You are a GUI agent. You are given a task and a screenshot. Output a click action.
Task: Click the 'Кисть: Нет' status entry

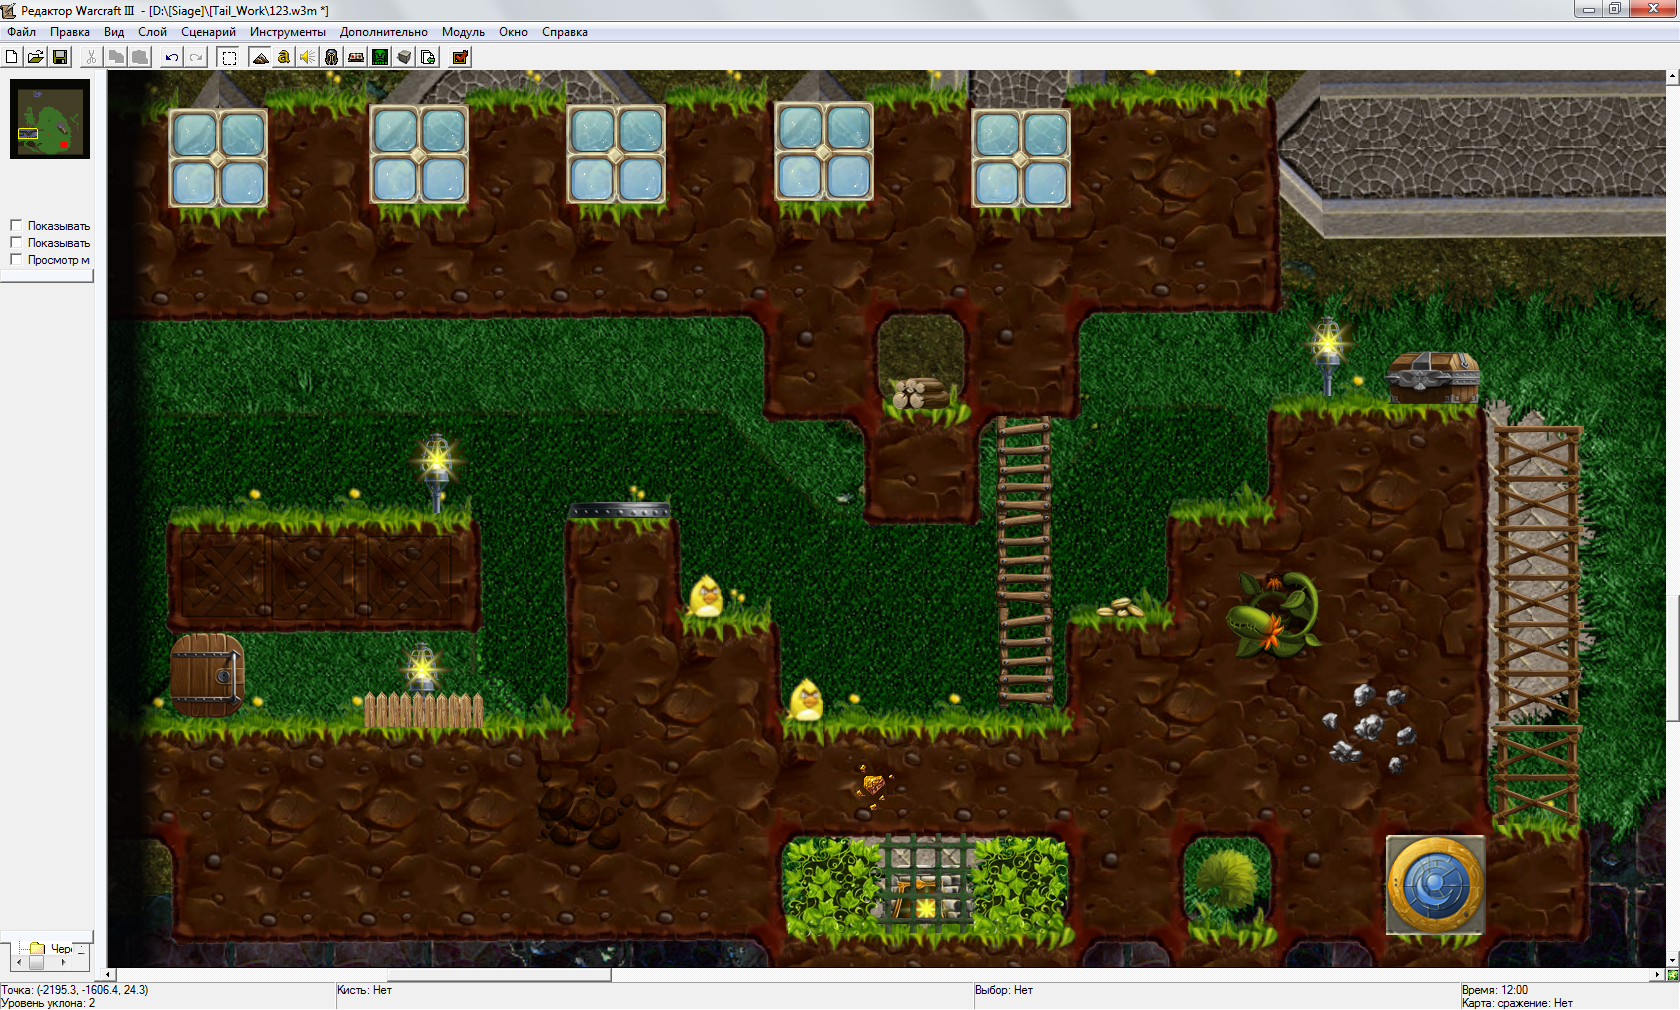pos(365,990)
